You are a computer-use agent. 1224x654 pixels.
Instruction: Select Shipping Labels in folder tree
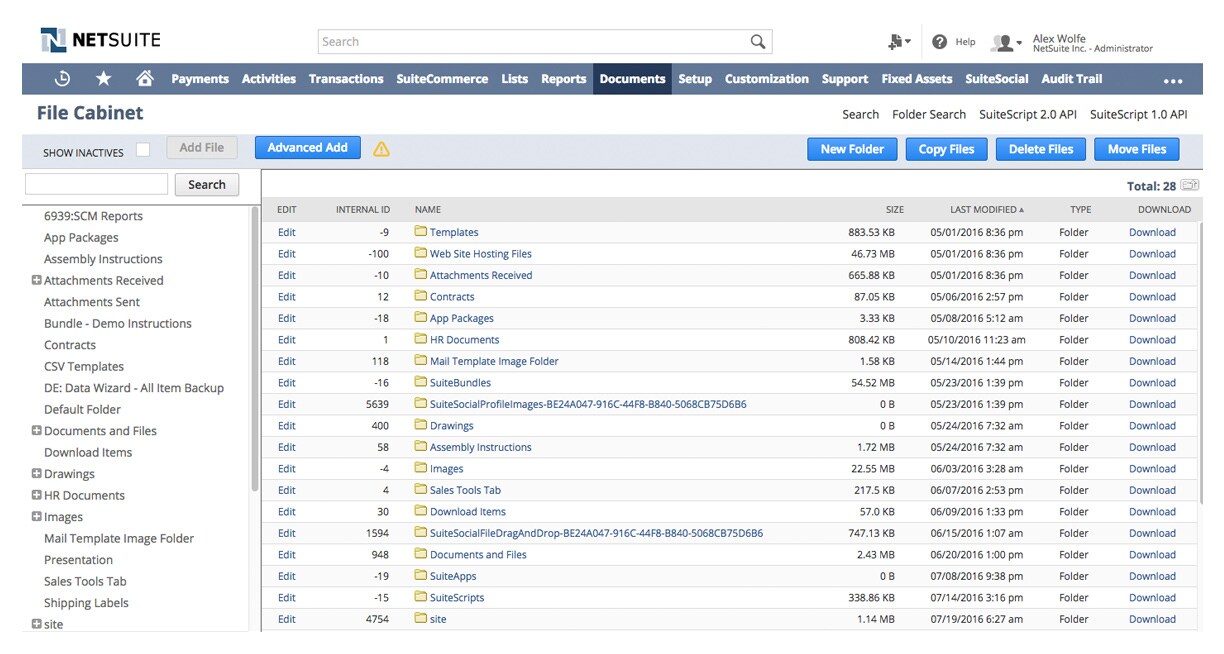[x=86, y=603]
